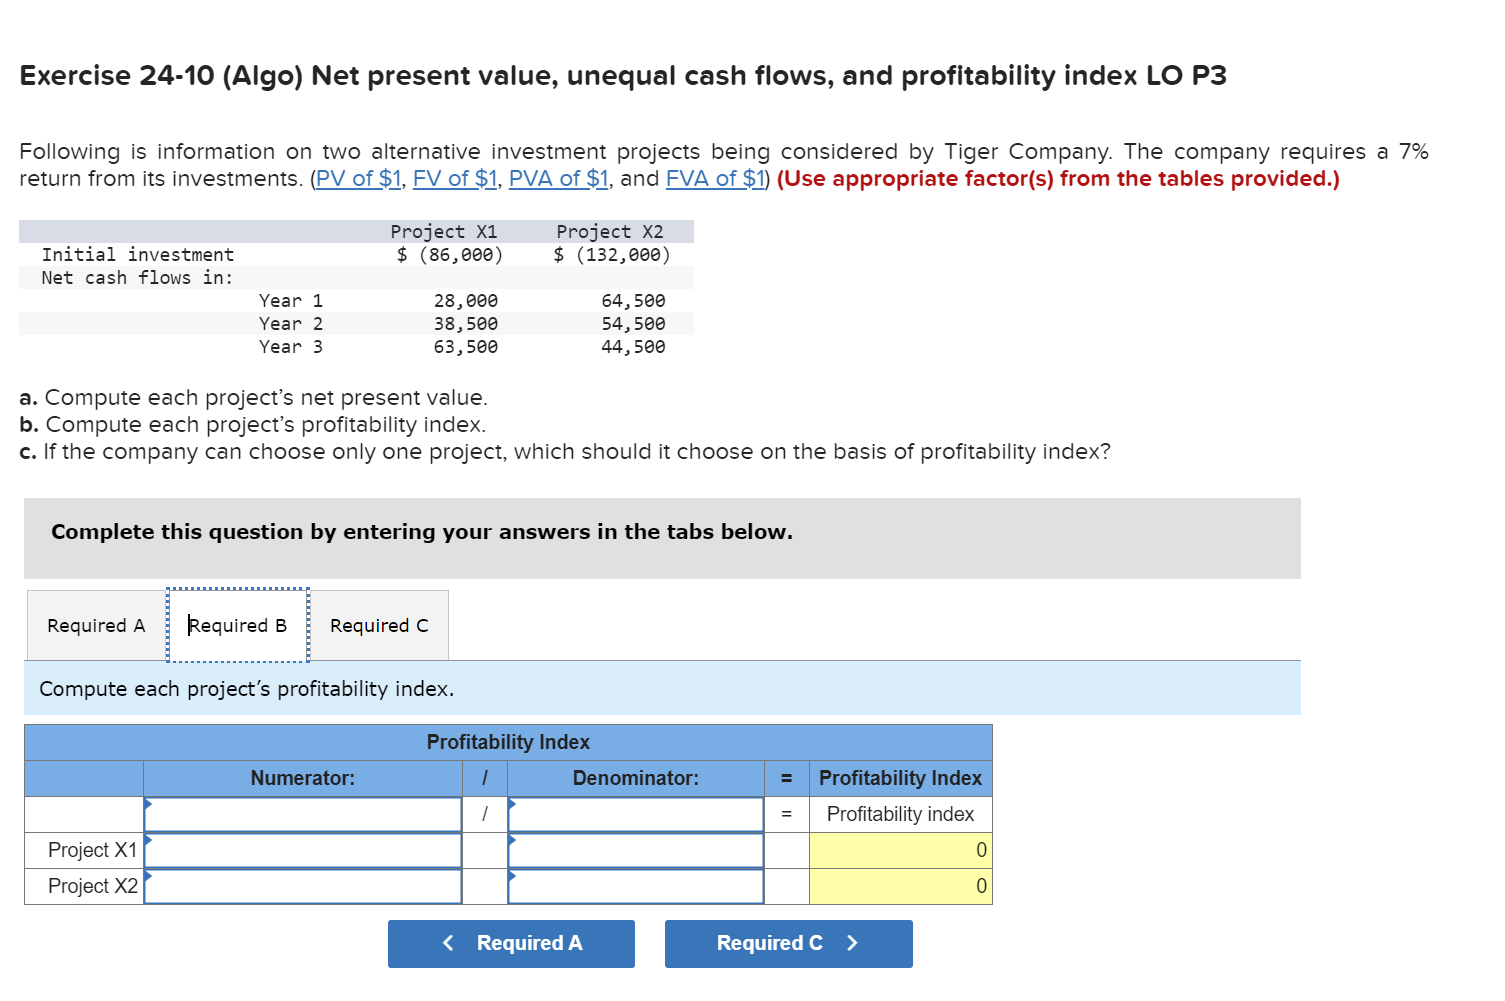The height and width of the screenshot is (1001, 1505).
Task: Switch to the Required A tab
Action: coord(95,625)
